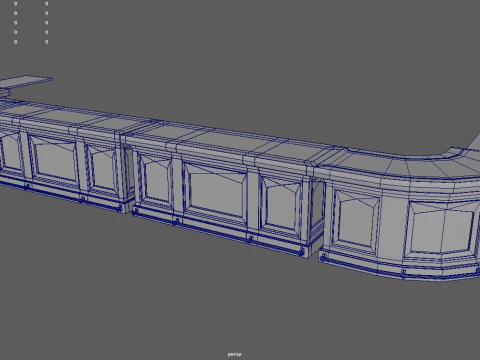Image resolution: width=480 pixels, height=360 pixels.
Task: Click the 'persp' camera name label
Action: point(234,354)
